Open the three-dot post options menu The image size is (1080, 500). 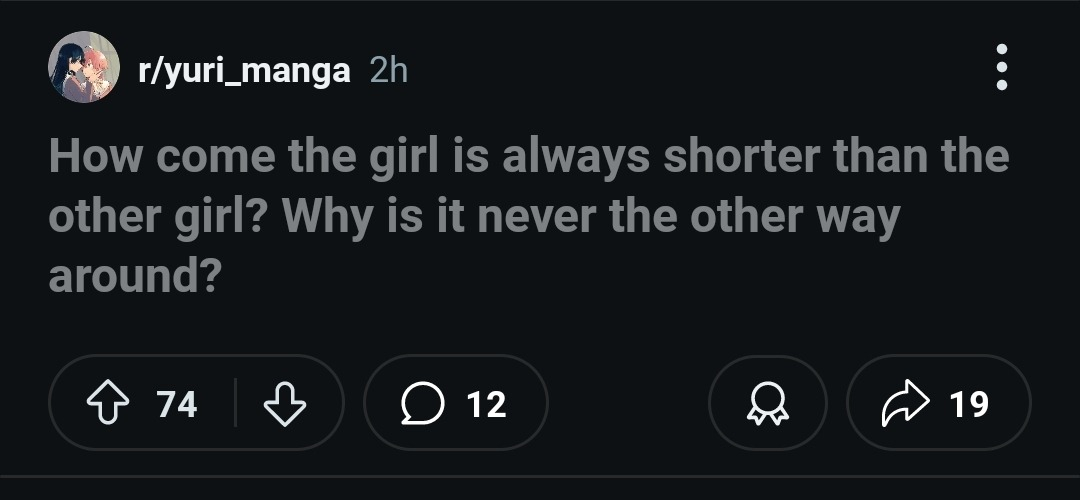pyautogui.click(x=1002, y=68)
